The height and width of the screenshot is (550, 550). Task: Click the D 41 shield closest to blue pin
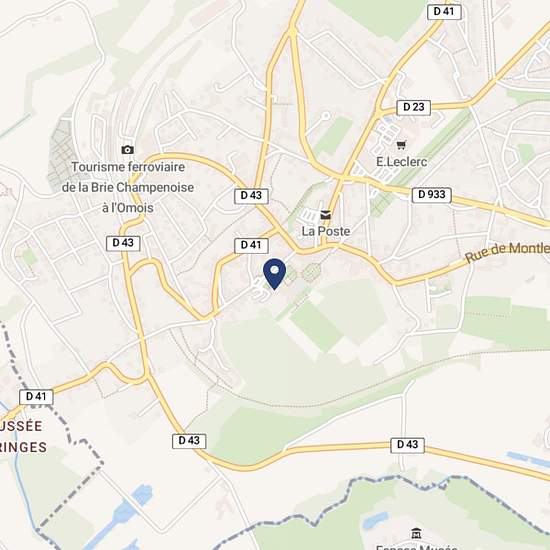coord(251,245)
